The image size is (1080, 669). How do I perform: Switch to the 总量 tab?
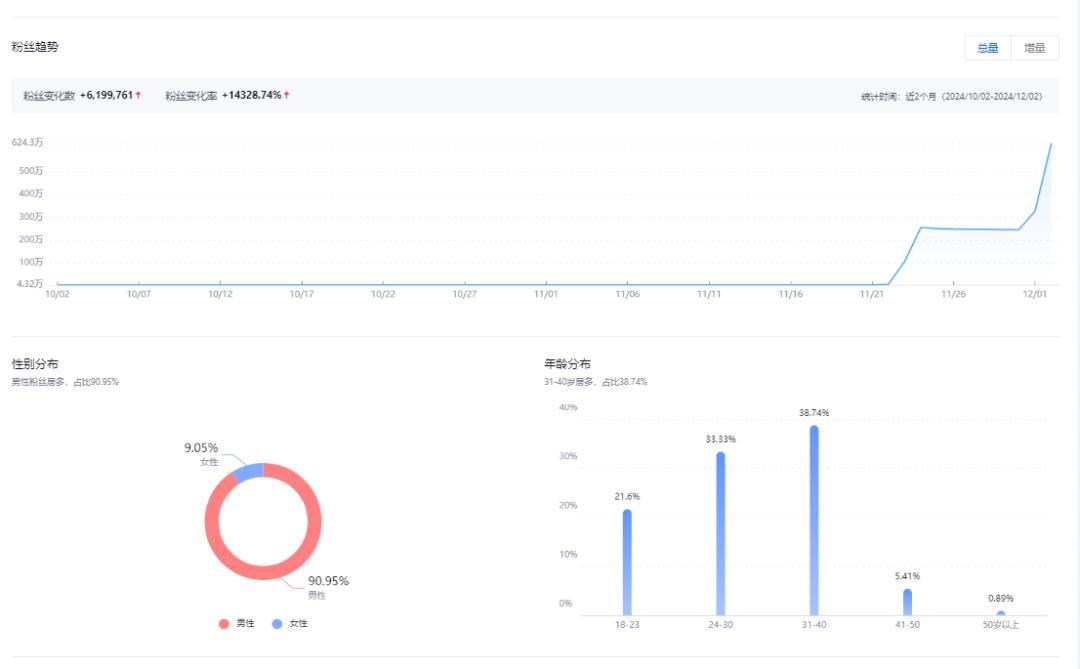coord(987,48)
